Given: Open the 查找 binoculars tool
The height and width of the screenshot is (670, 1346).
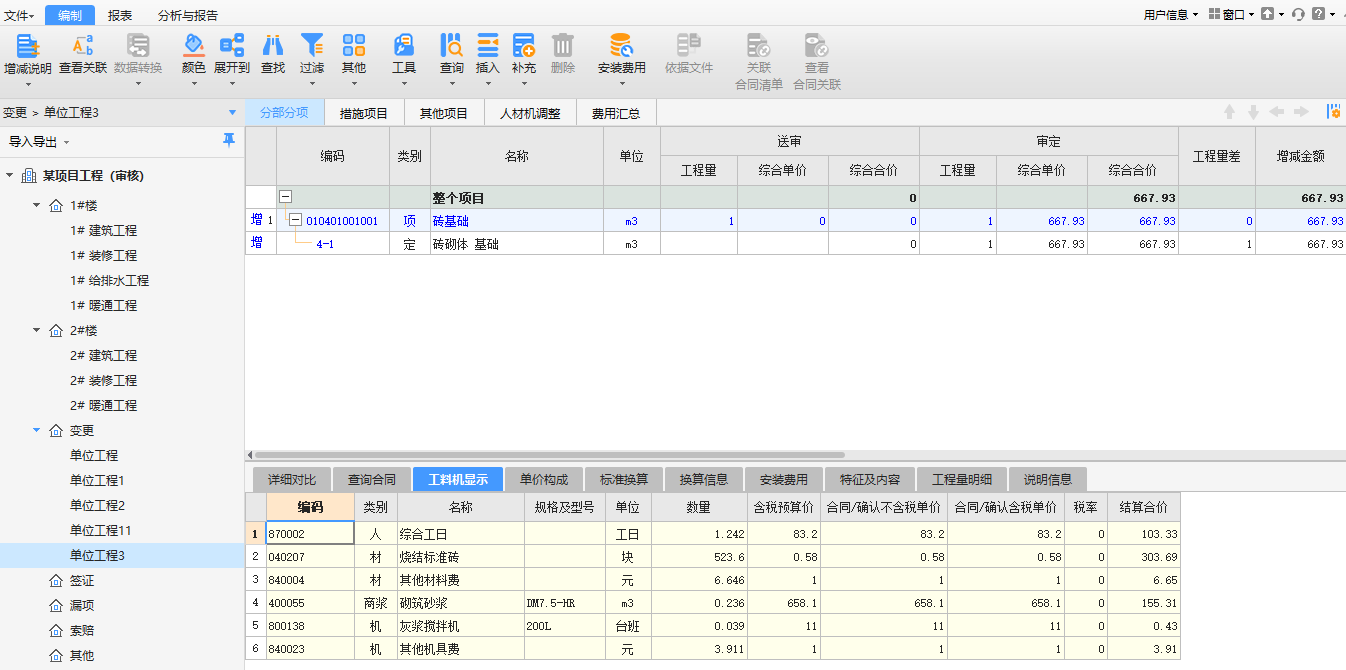Looking at the screenshot, I should (x=272, y=46).
